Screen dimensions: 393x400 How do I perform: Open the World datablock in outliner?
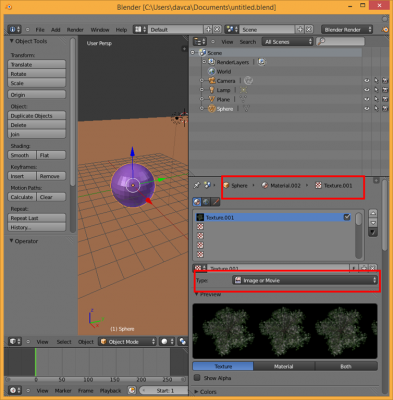[x=219, y=71]
